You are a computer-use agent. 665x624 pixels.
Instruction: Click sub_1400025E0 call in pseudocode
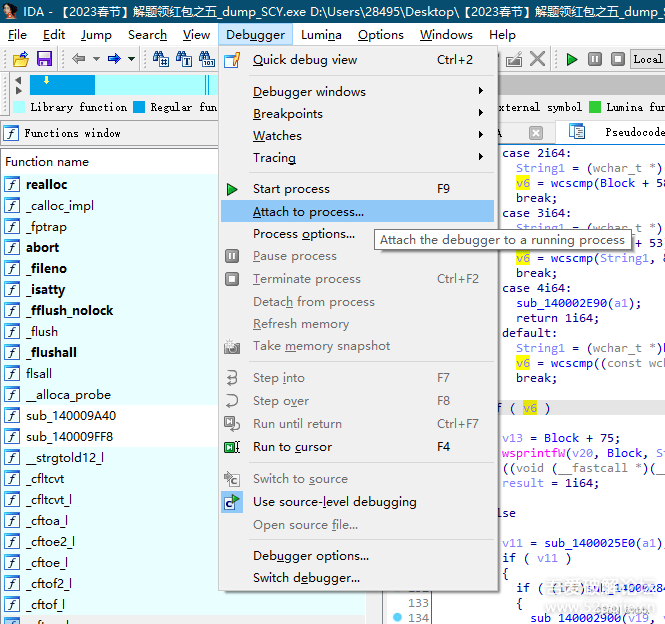592,543
